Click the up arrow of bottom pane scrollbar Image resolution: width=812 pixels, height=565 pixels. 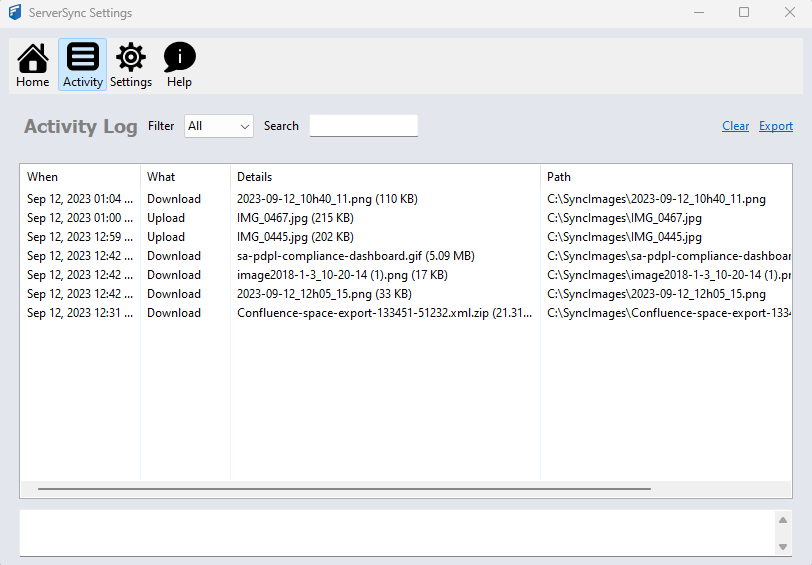coord(783,520)
